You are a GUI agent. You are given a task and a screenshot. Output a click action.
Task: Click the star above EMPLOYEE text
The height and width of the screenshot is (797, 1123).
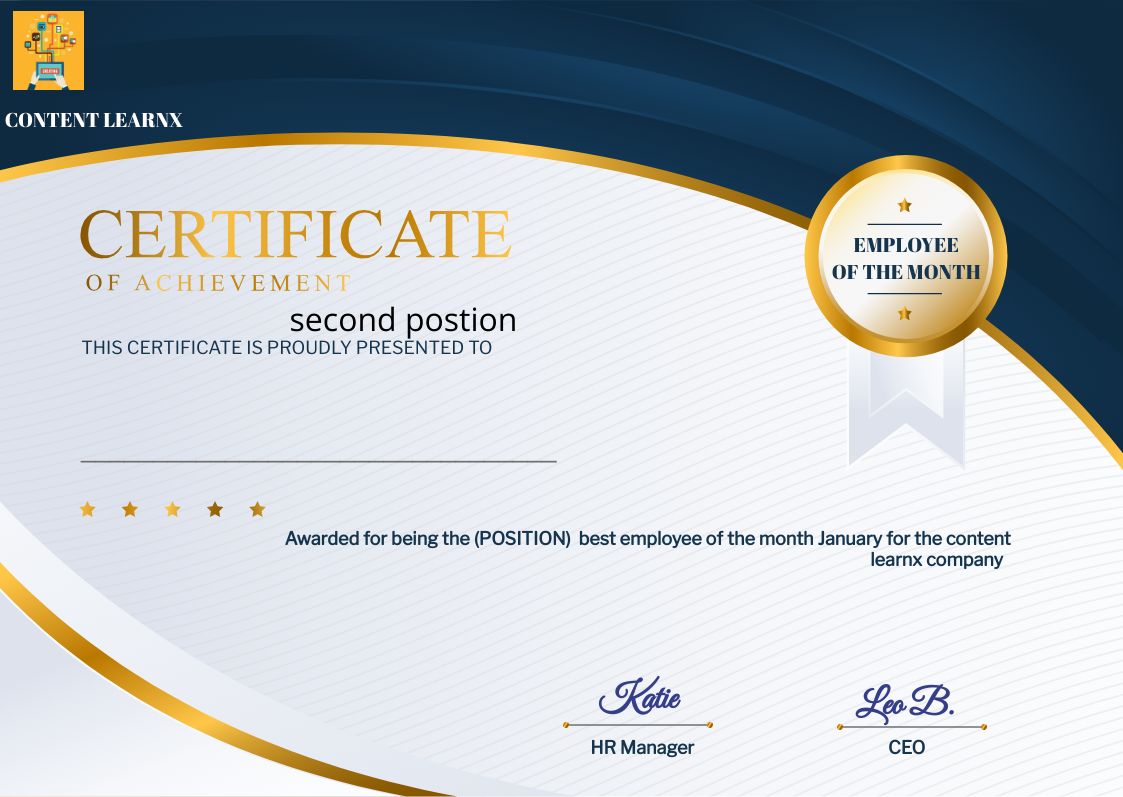coord(904,204)
